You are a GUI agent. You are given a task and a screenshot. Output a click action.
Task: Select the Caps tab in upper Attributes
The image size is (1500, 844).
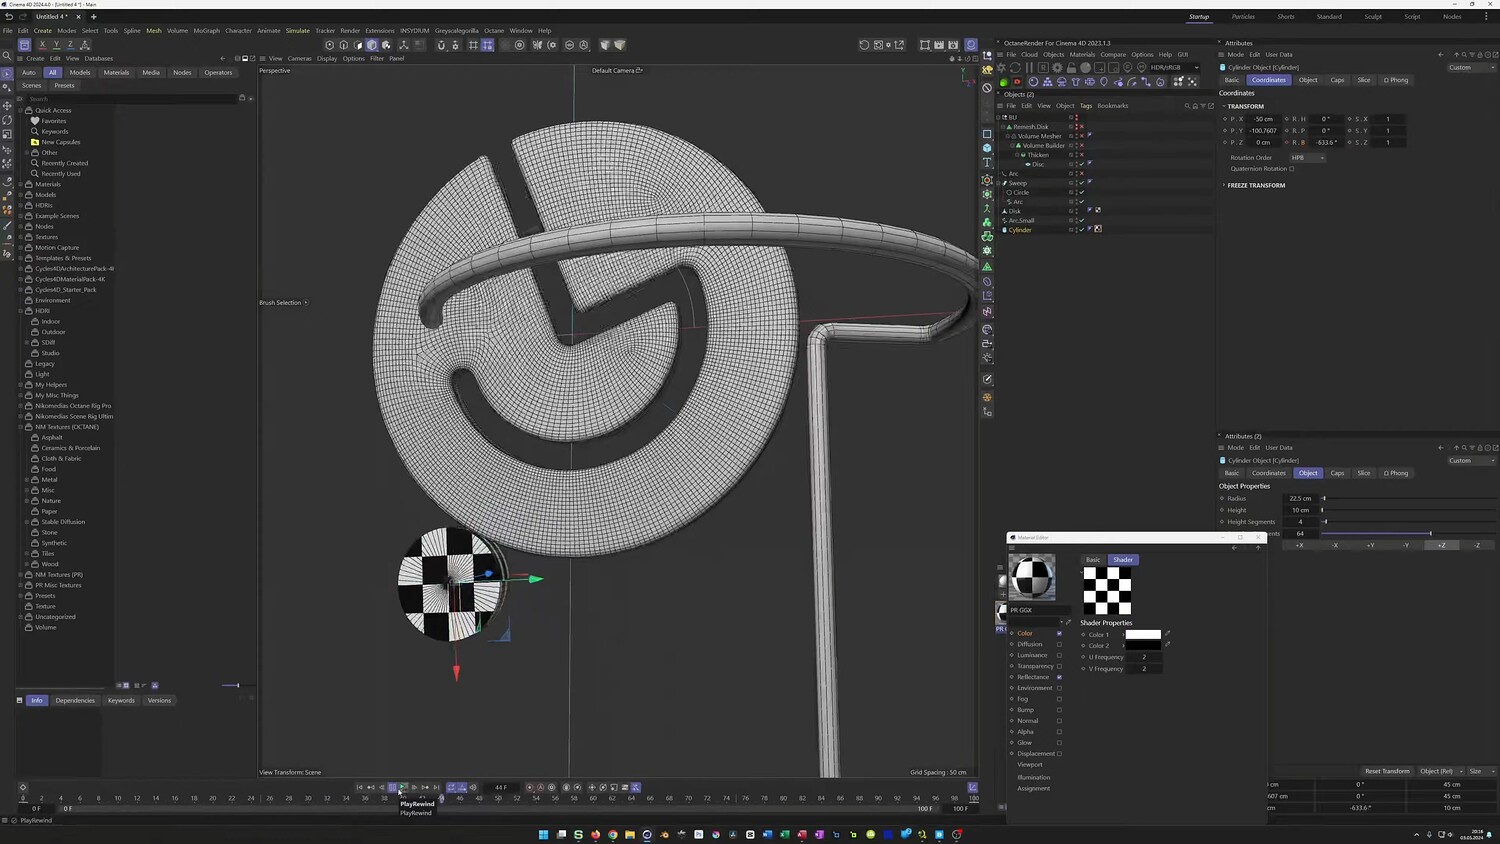point(1337,80)
